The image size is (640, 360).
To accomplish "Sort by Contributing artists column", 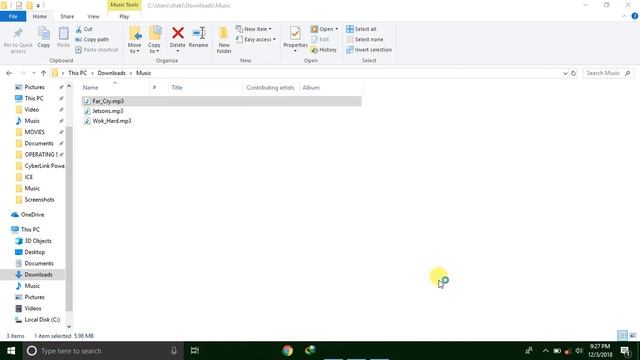I will 270,88.
